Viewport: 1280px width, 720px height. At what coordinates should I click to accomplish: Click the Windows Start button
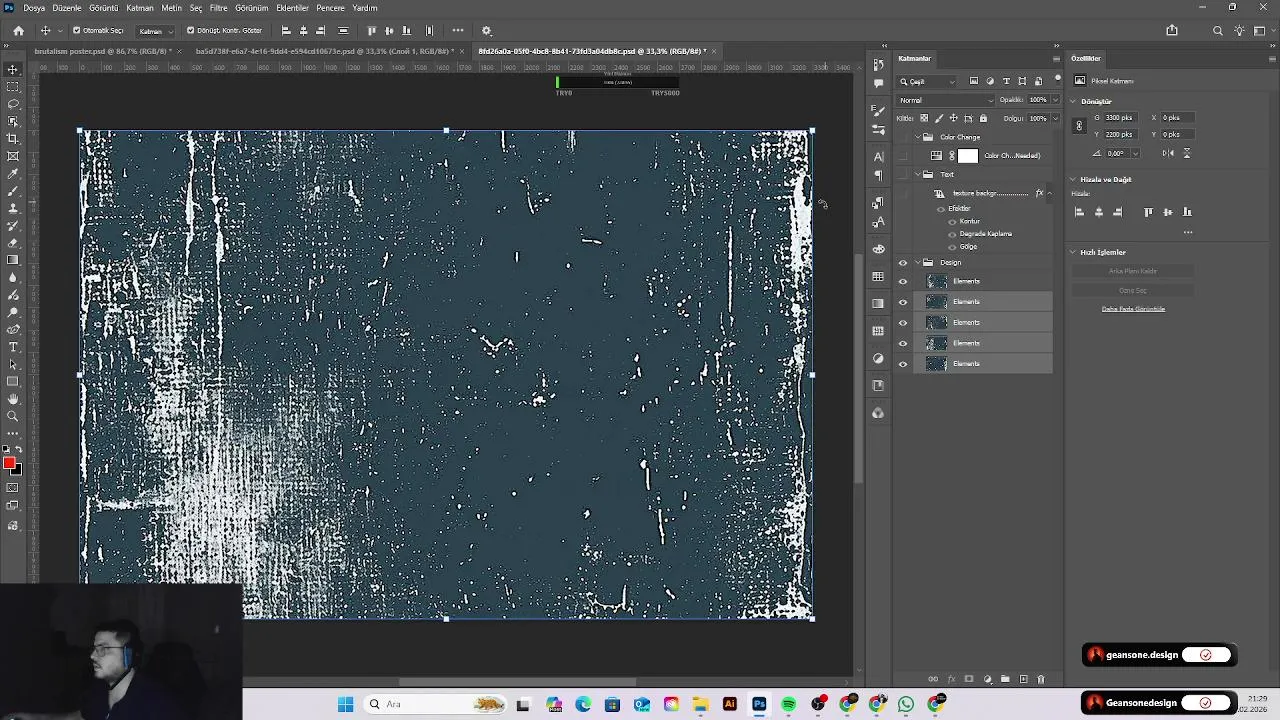click(x=345, y=704)
